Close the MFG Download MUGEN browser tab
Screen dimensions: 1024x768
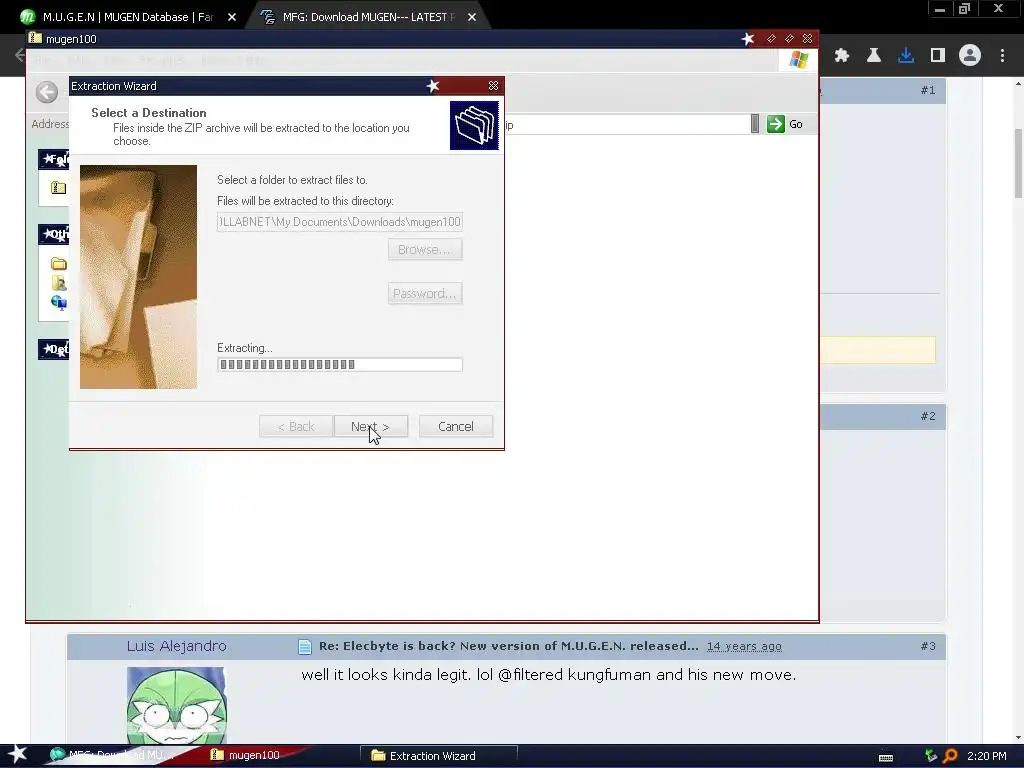tap(472, 17)
